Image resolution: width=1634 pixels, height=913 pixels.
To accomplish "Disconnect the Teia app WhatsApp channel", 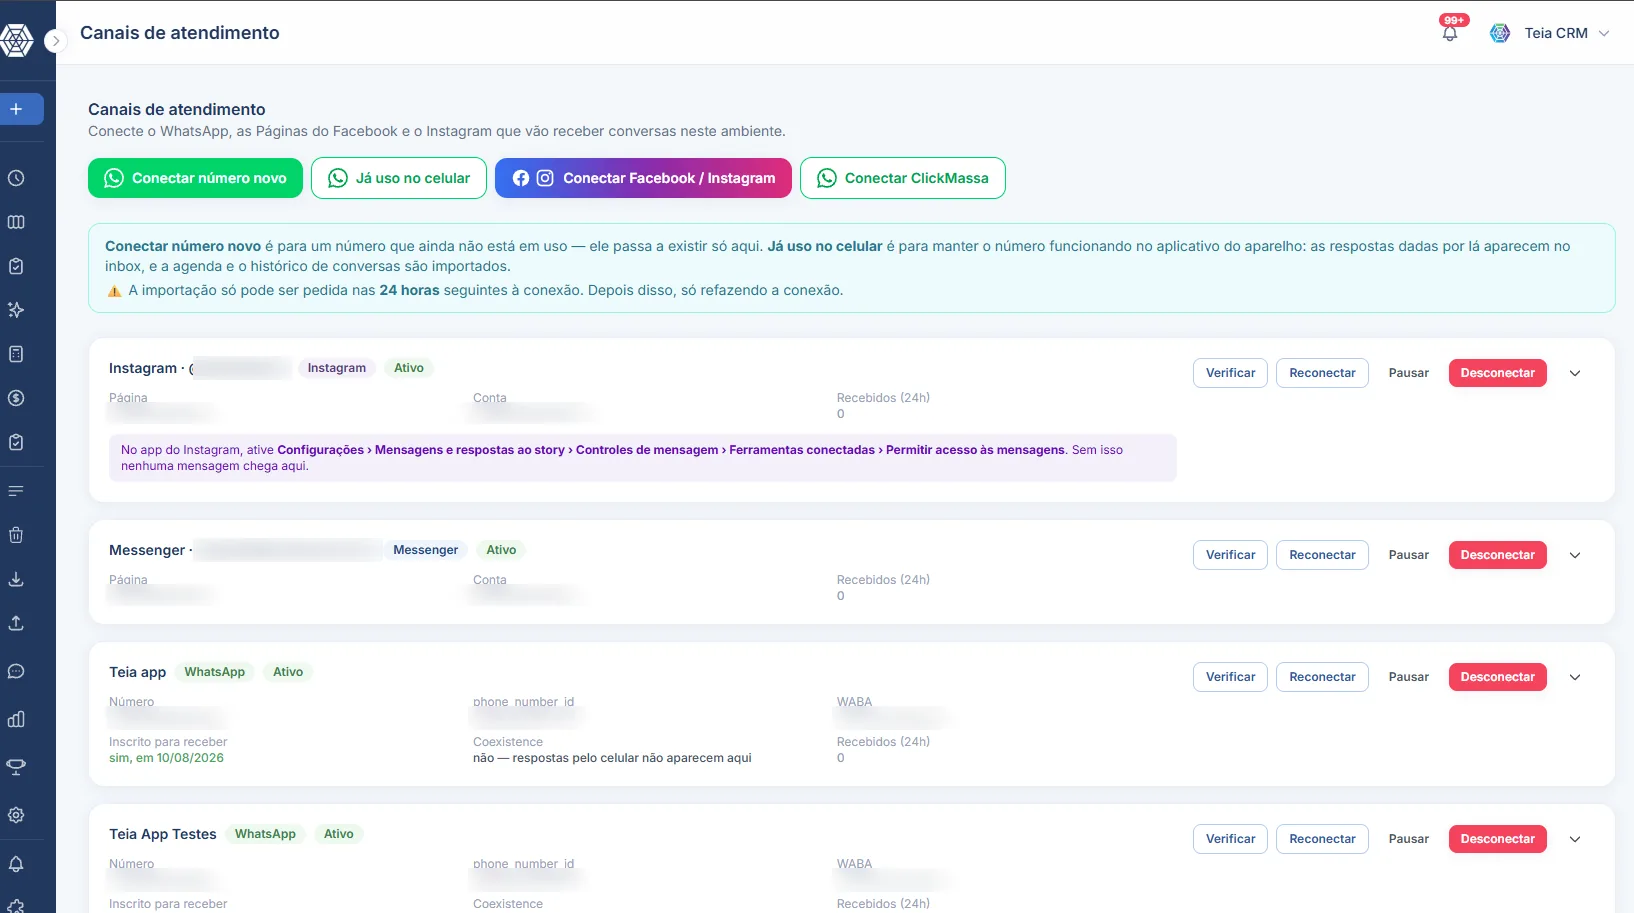I will [x=1497, y=677].
